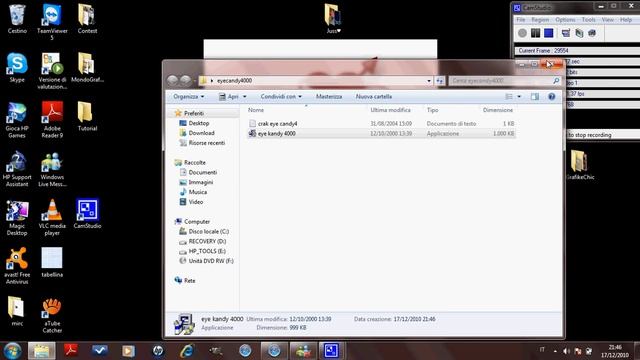
Task: Click the address bar refresh button
Action: tap(440, 81)
